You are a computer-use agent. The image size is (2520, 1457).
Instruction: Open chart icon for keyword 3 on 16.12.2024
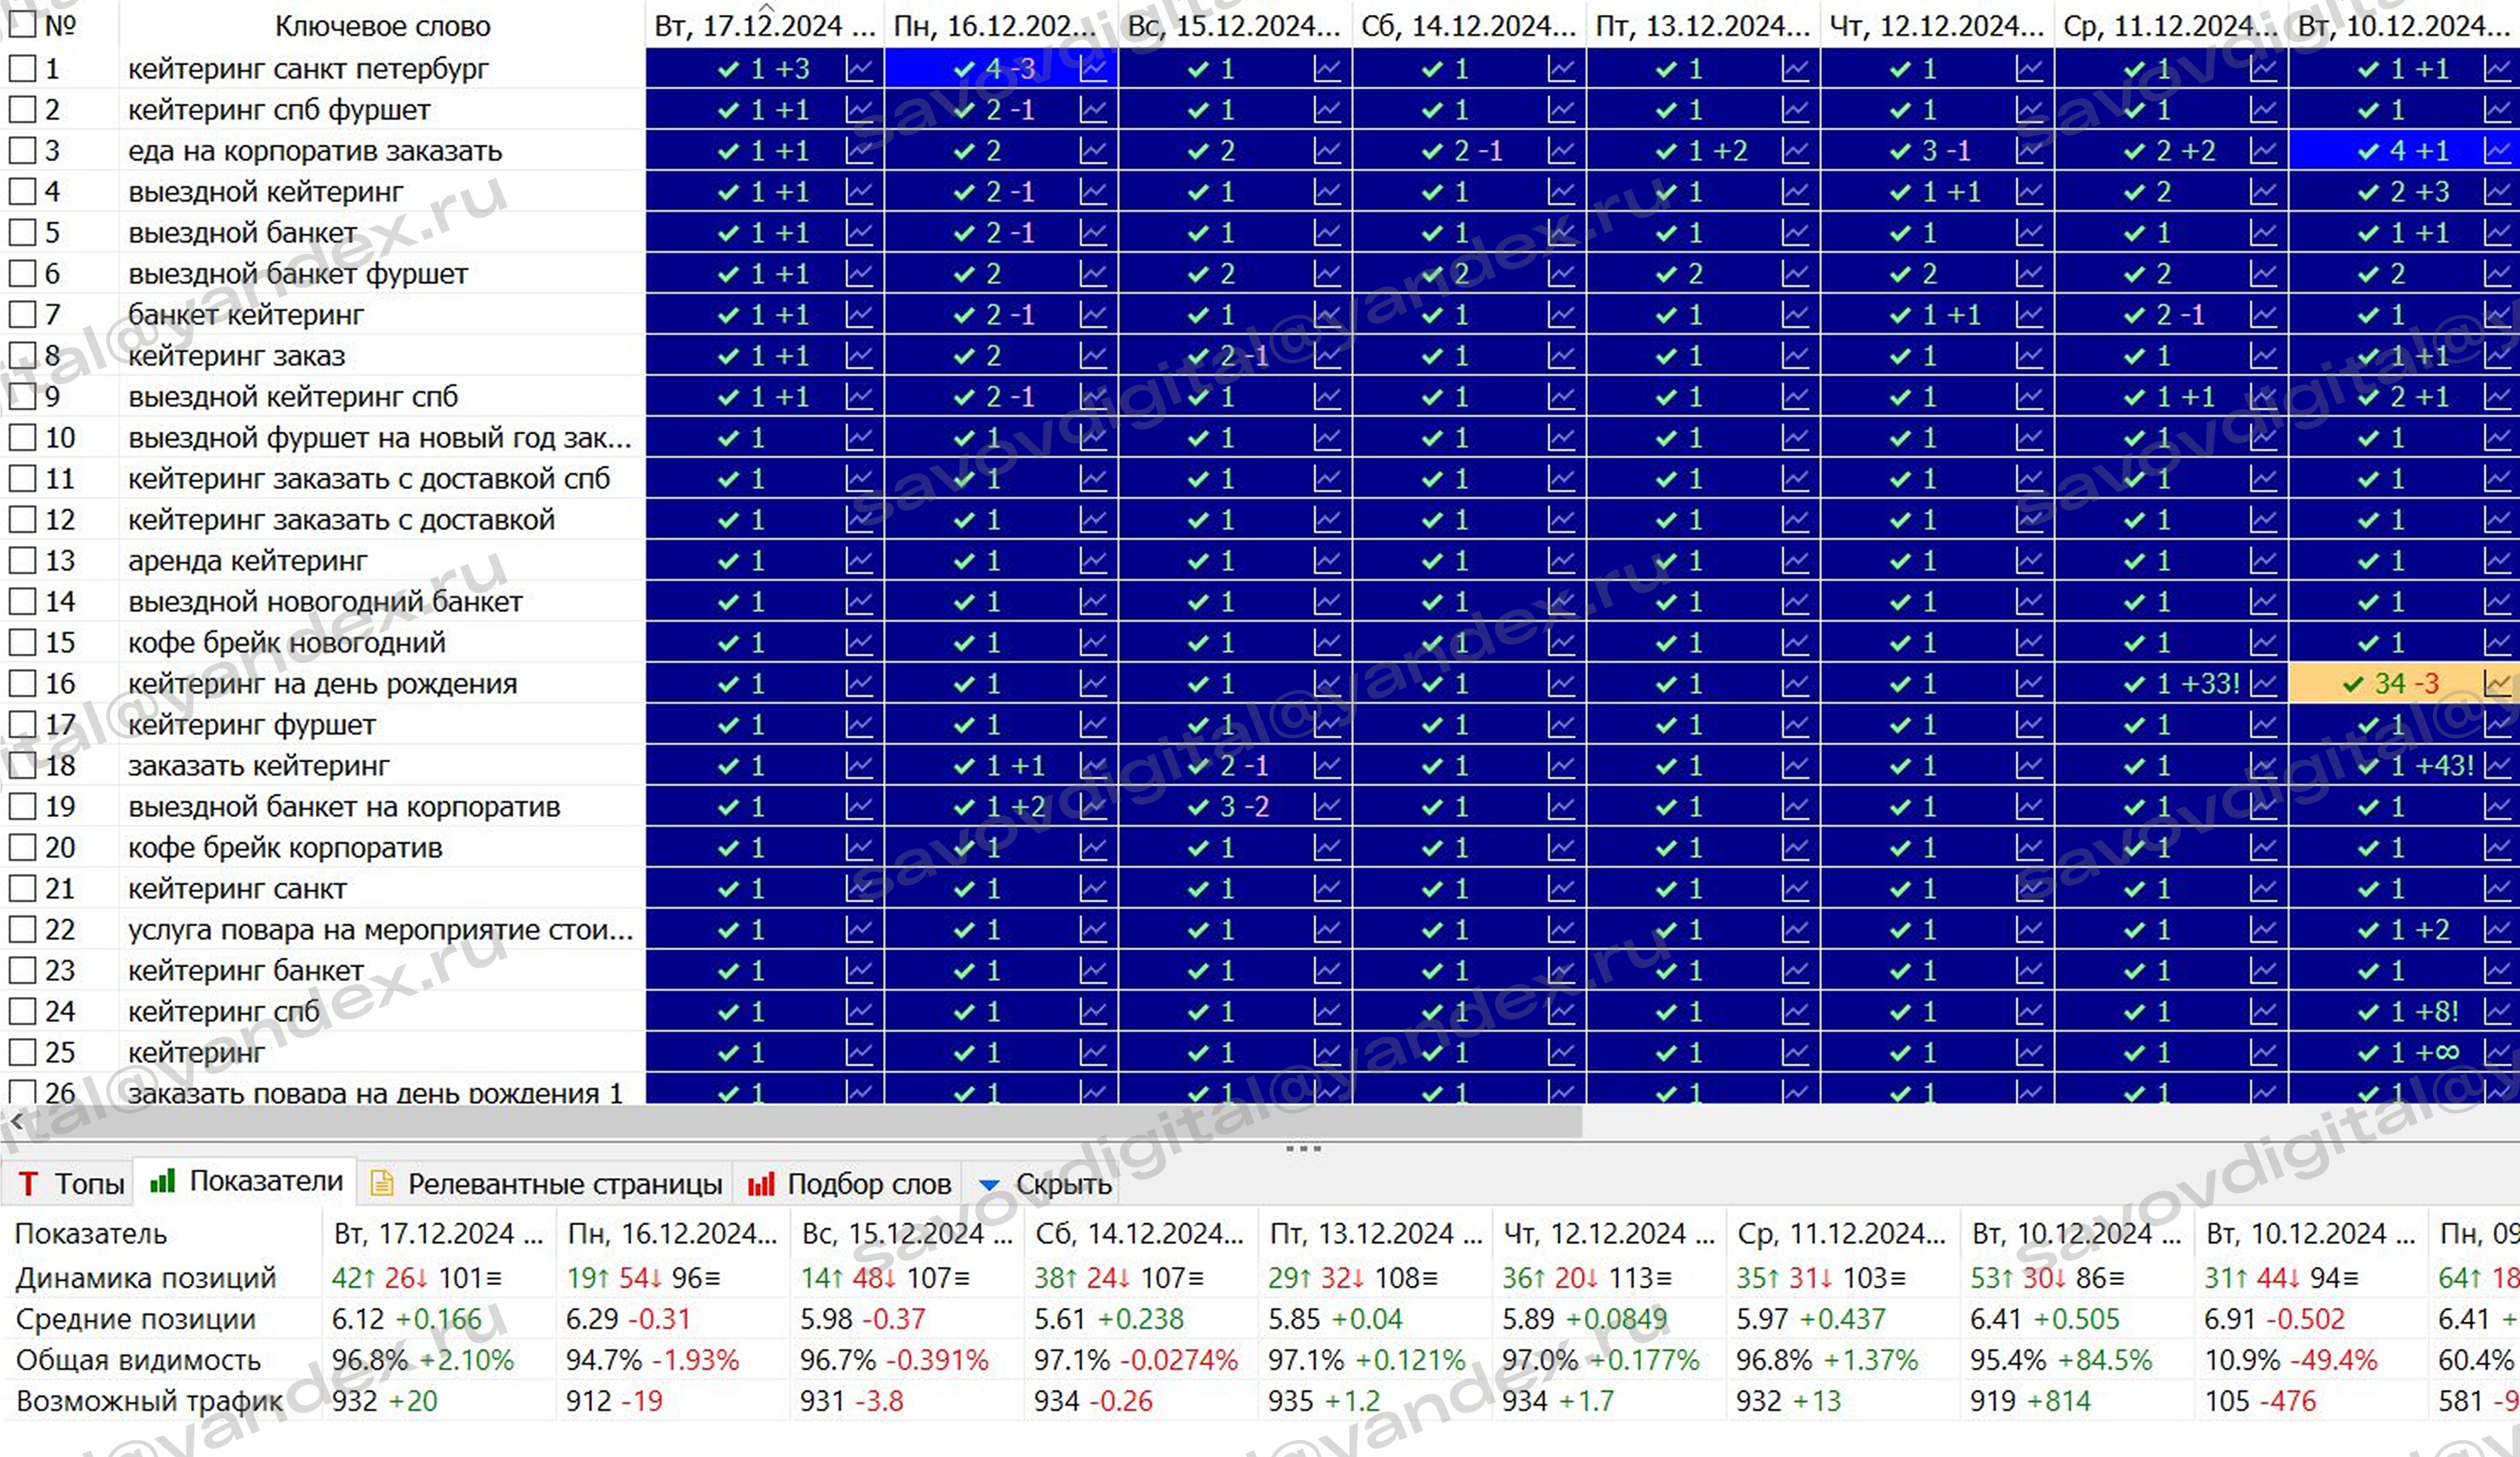(1093, 151)
